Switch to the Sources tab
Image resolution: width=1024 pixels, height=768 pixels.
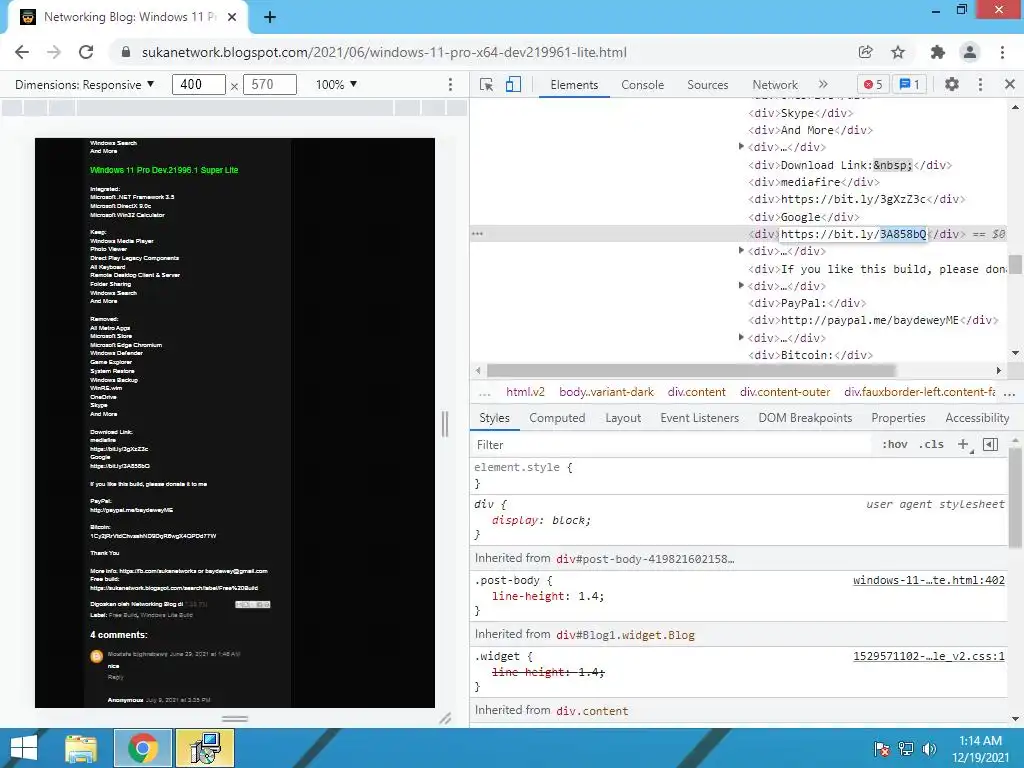[707, 85]
